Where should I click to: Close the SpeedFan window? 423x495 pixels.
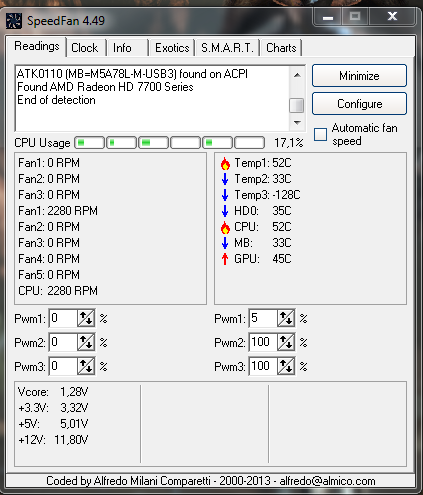coord(392,16)
